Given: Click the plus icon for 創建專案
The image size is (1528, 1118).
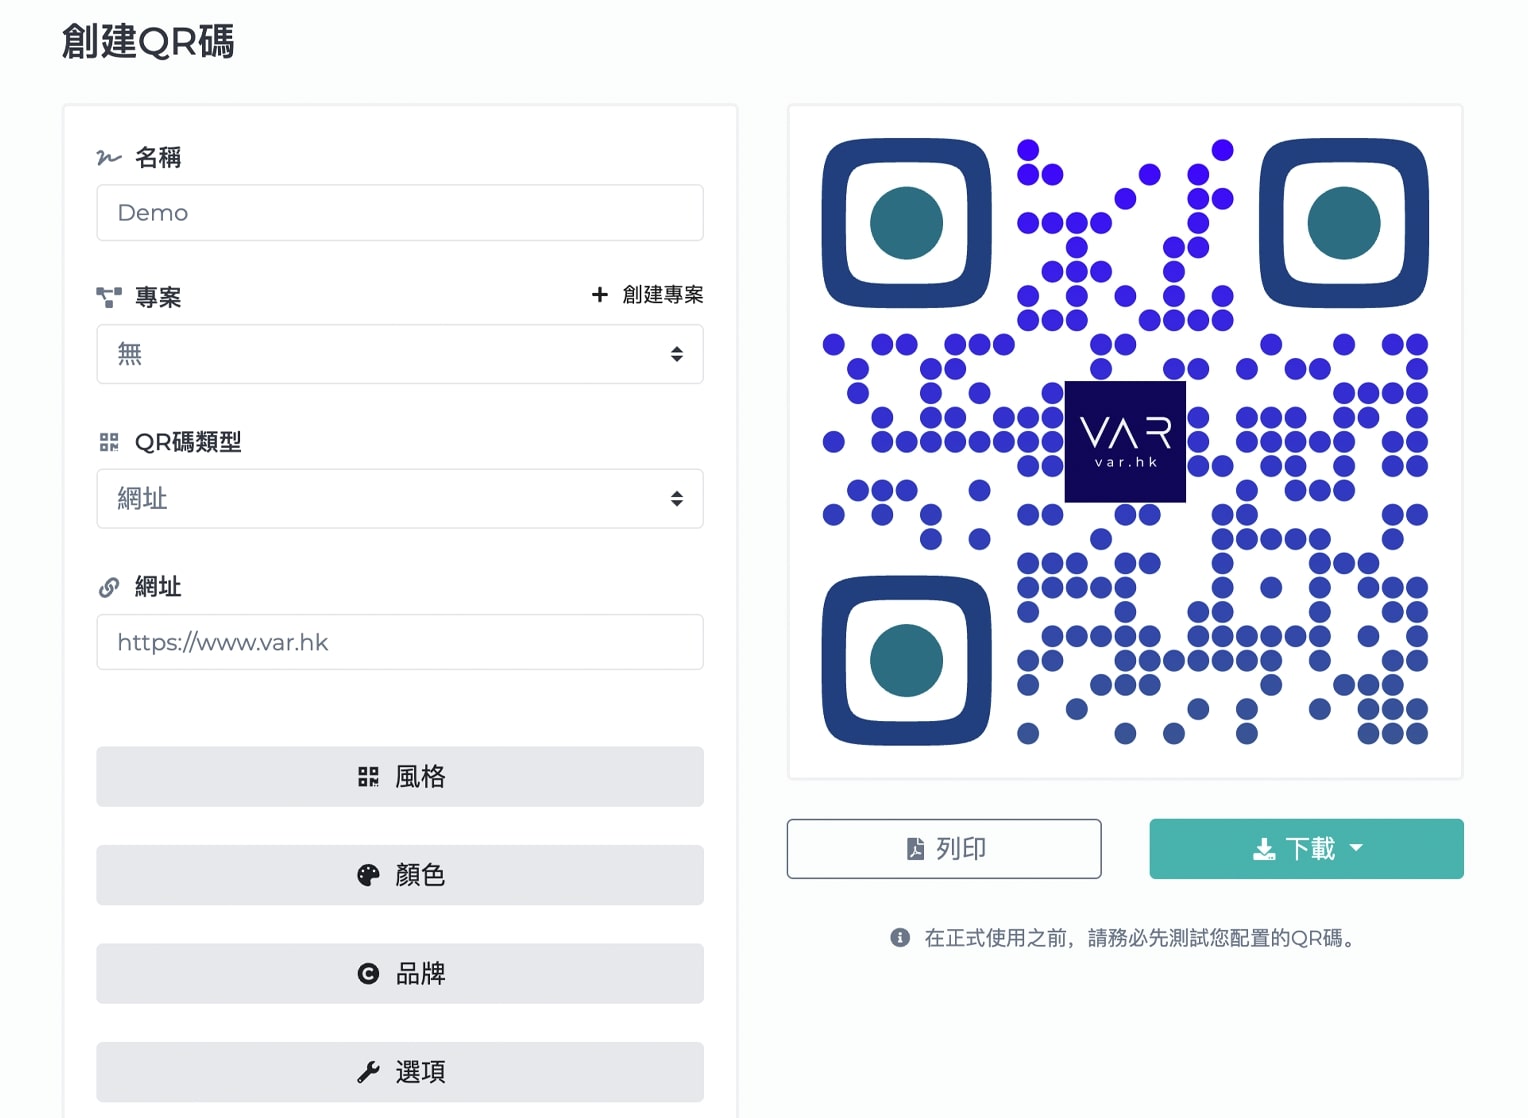Looking at the screenshot, I should point(599,294).
